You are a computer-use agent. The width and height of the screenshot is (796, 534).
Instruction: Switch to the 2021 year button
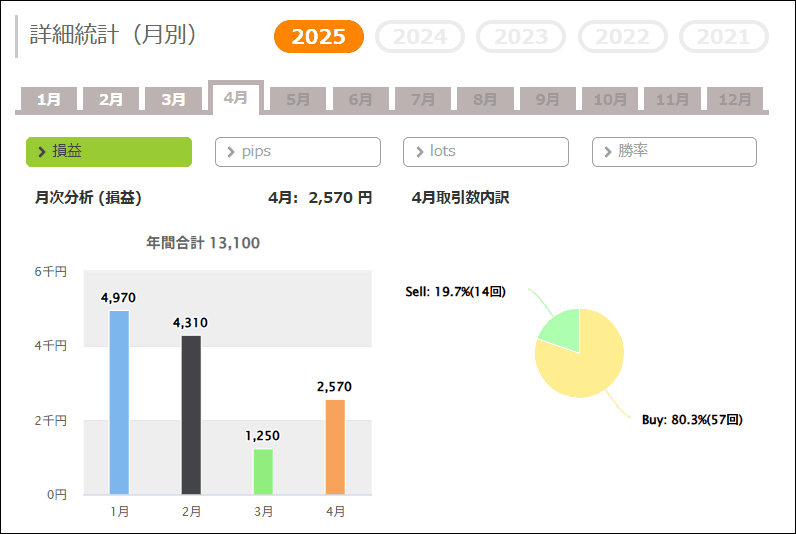click(x=723, y=37)
